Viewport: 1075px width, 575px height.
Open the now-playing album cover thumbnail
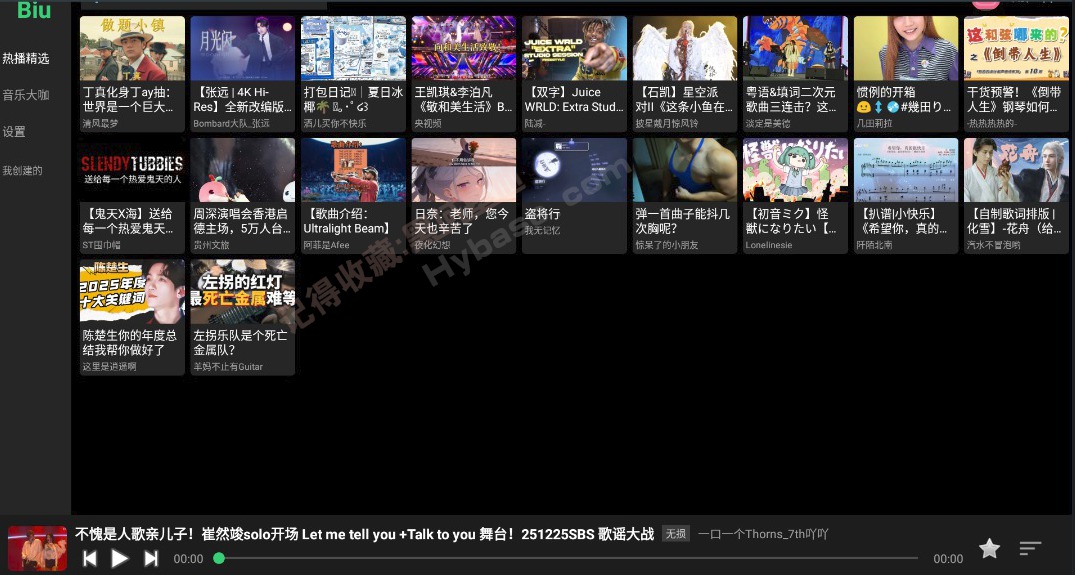[x=37, y=548]
